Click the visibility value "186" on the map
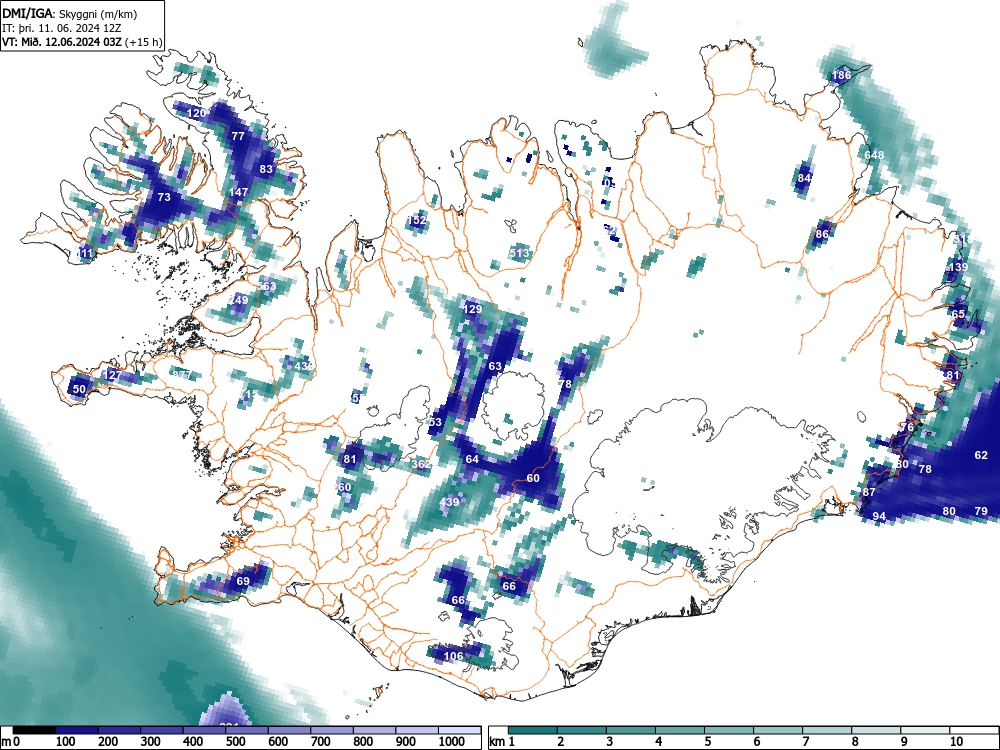This screenshot has height=750, width=1000. click(x=841, y=75)
